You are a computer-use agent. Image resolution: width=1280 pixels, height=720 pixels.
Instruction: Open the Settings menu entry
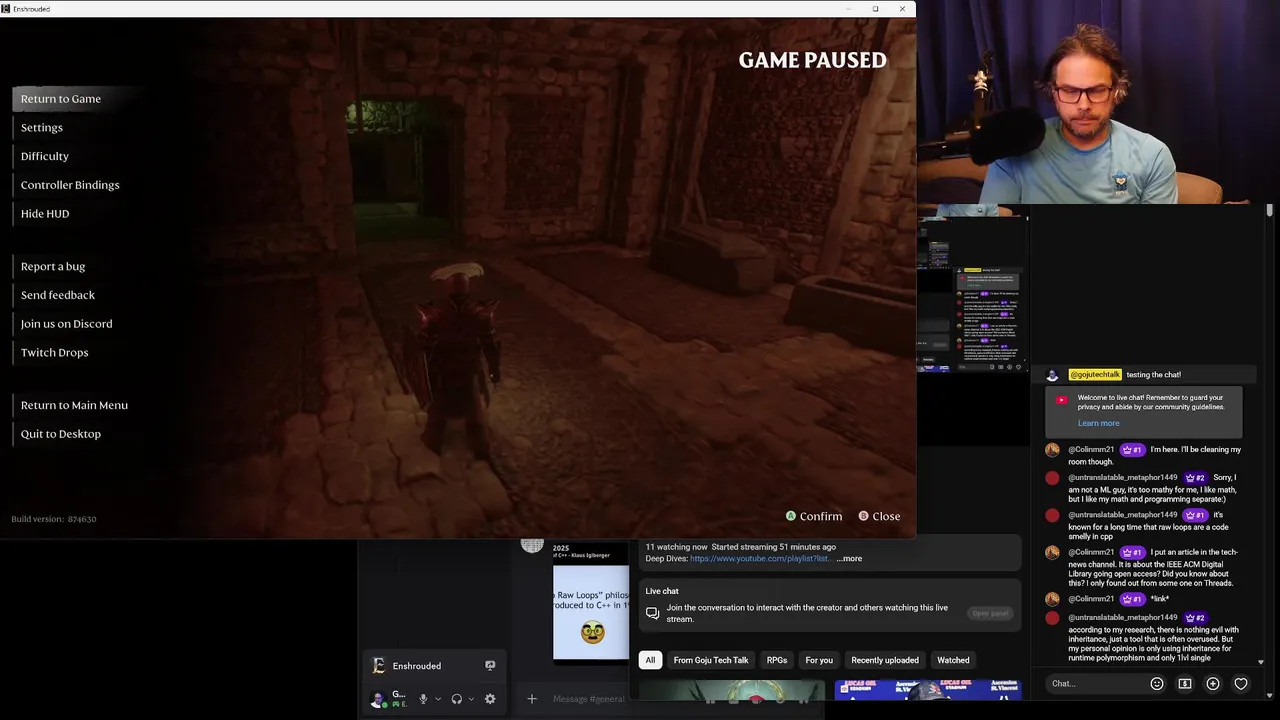(x=42, y=128)
